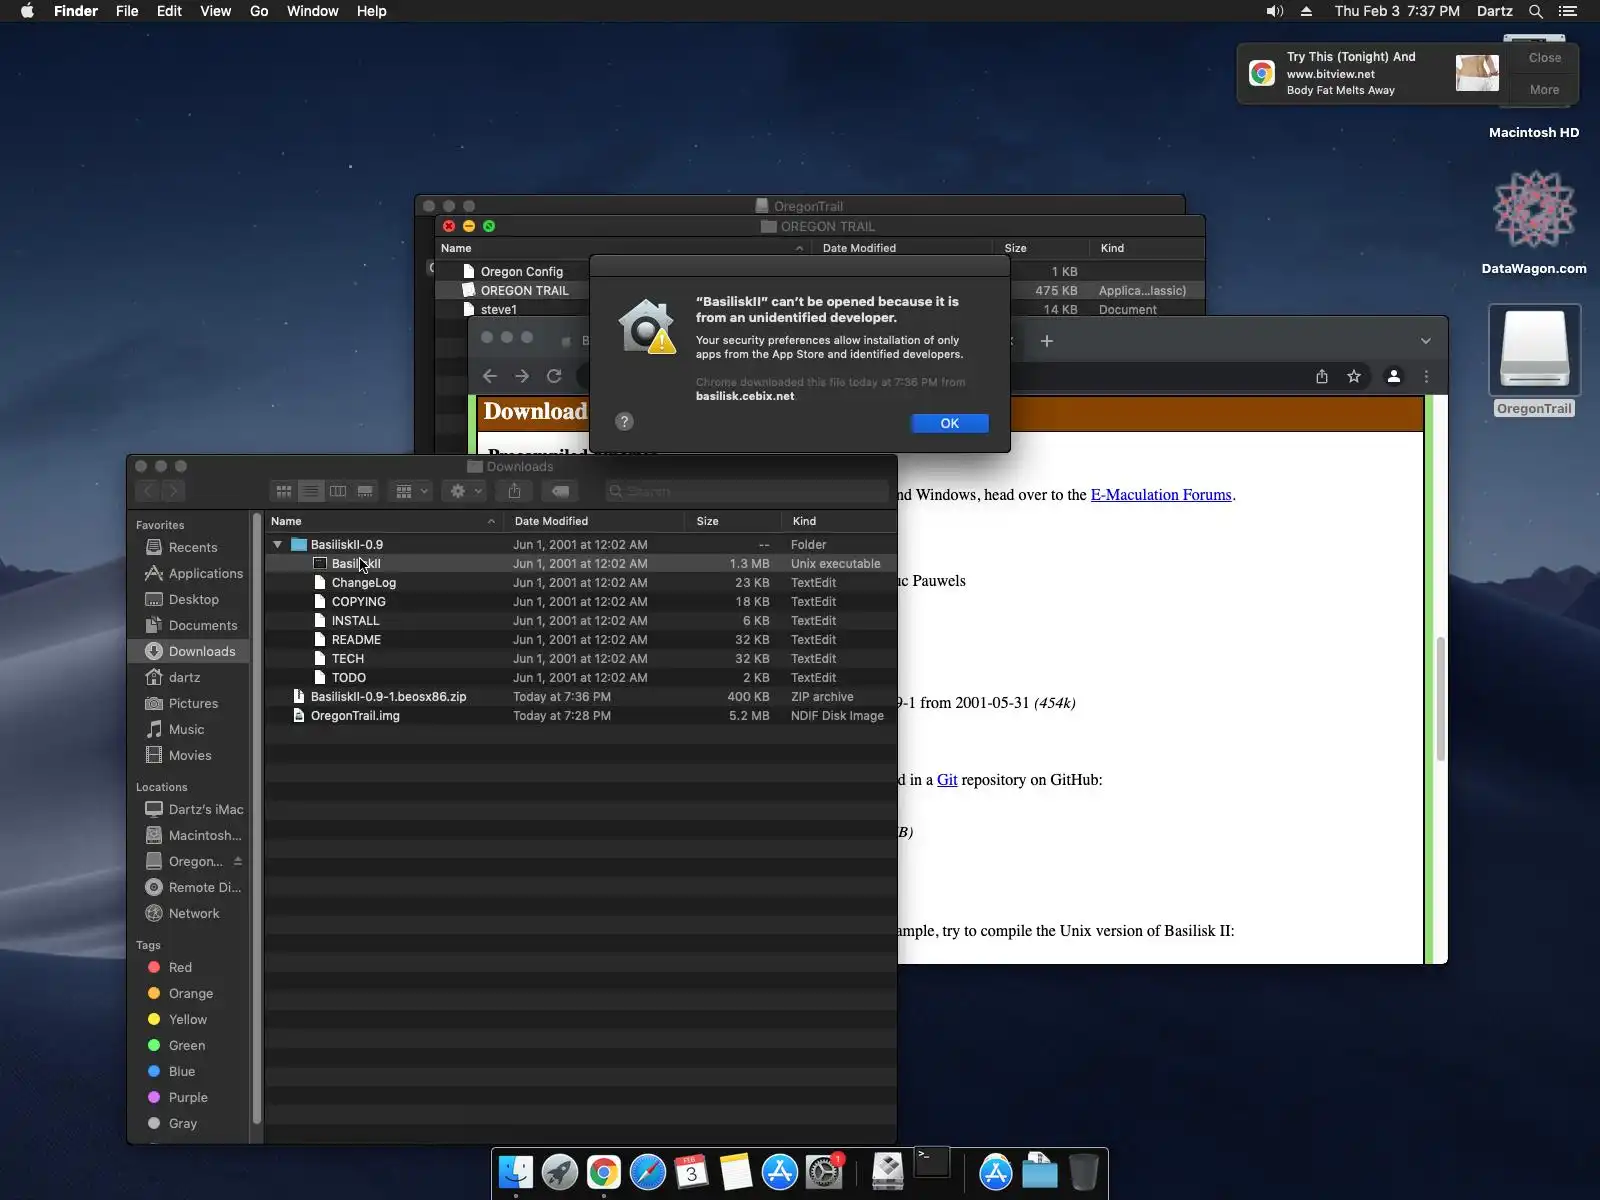The image size is (1600, 1200).
Task: Open the Edit menu
Action: point(169,11)
